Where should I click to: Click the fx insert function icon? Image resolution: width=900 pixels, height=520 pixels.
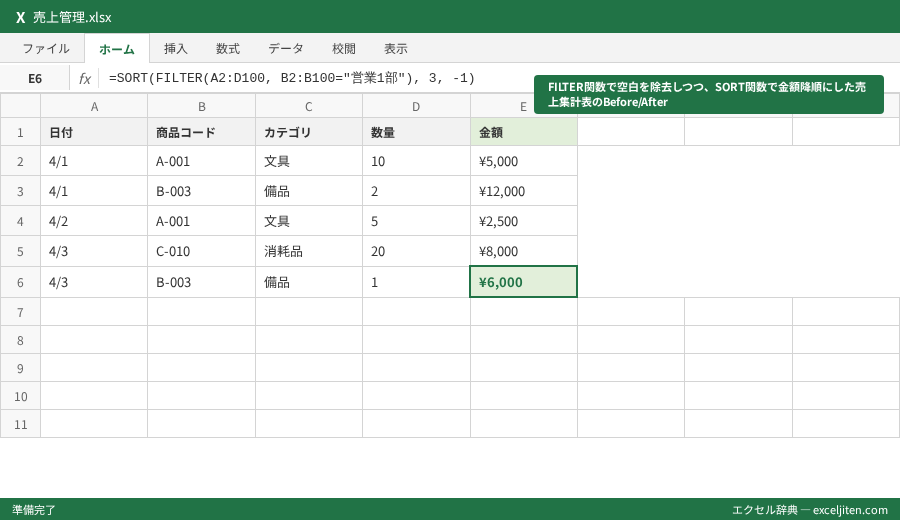pyautogui.click(x=84, y=78)
